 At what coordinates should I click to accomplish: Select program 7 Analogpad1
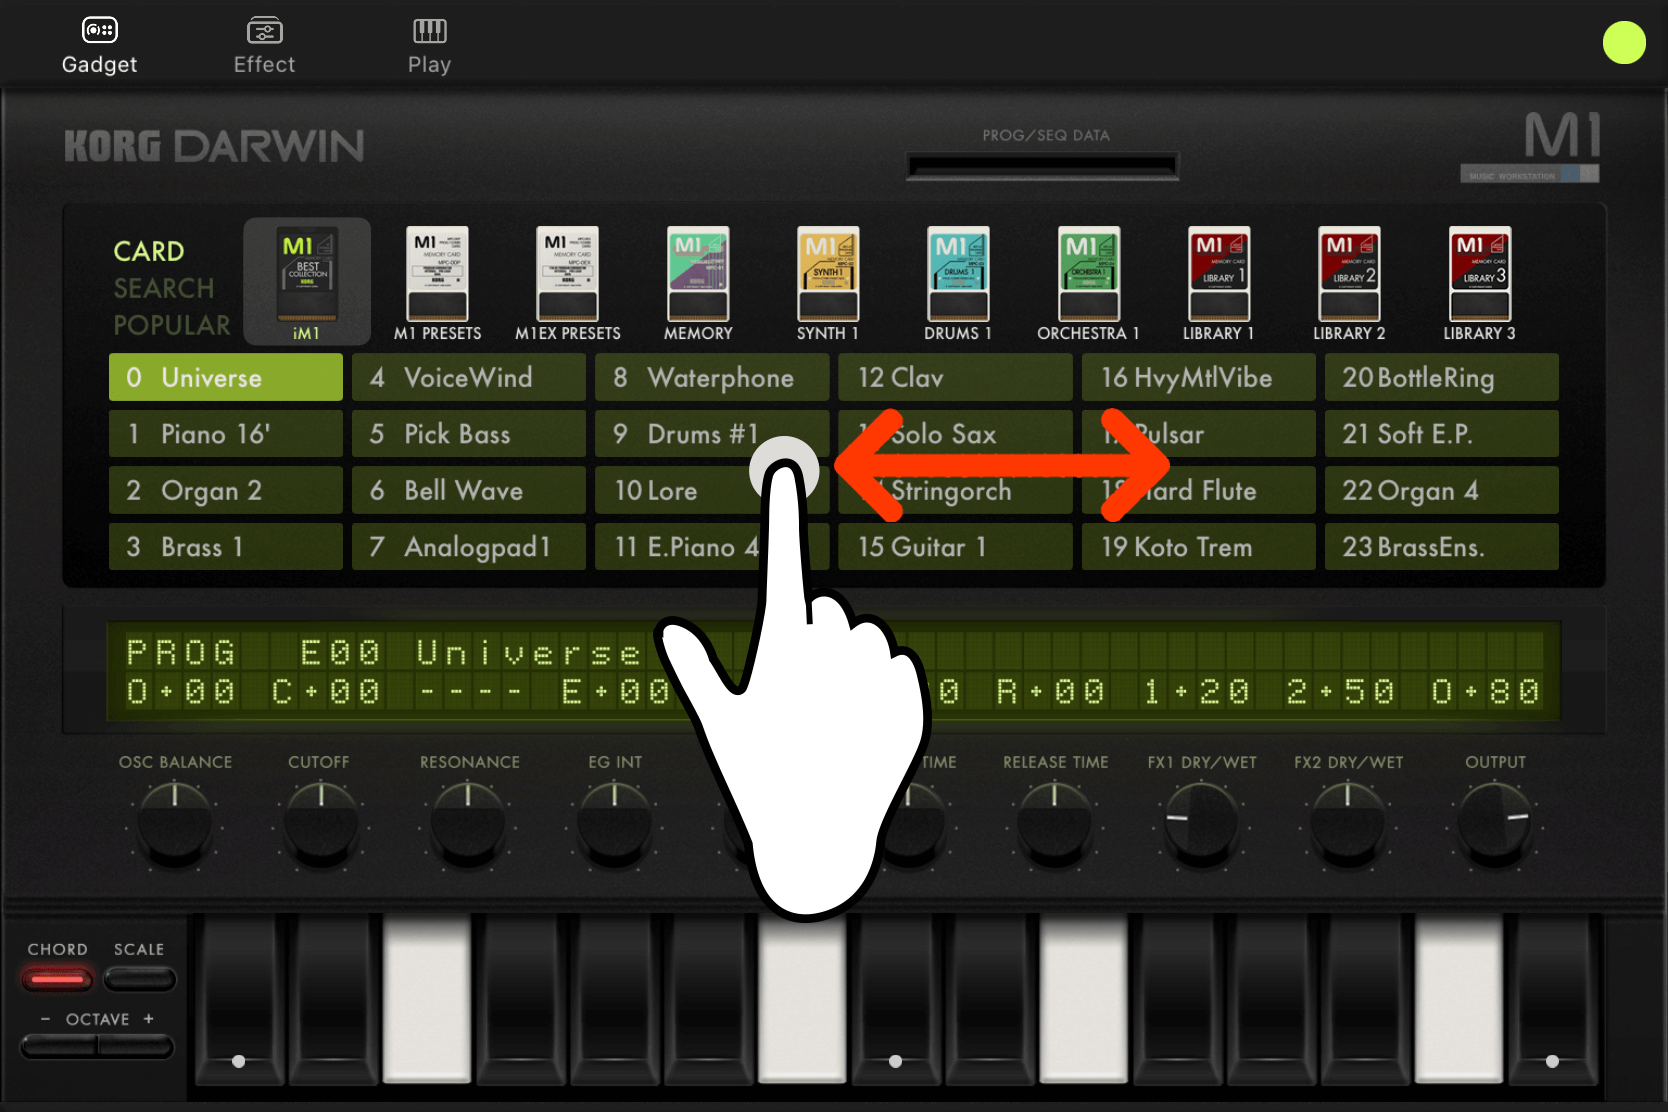pyautogui.click(x=469, y=547)
